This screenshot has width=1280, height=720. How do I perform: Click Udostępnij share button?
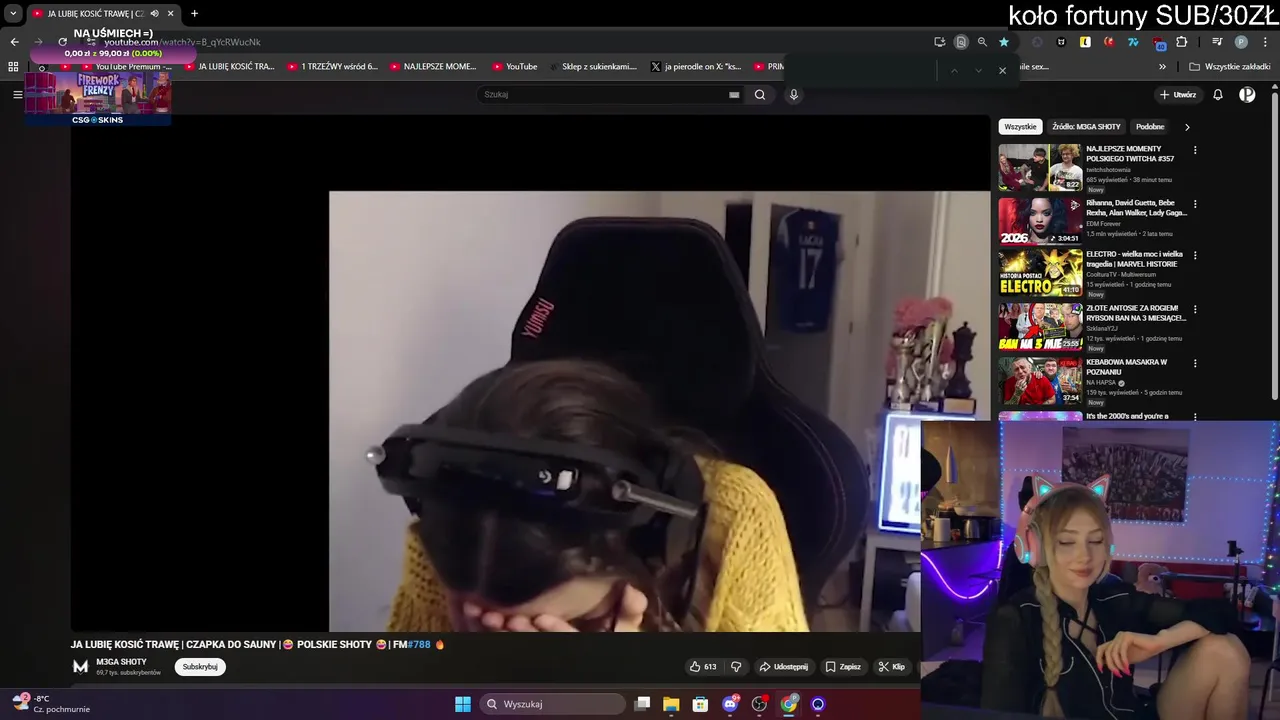pyautogui.click(x=783, y=667)
